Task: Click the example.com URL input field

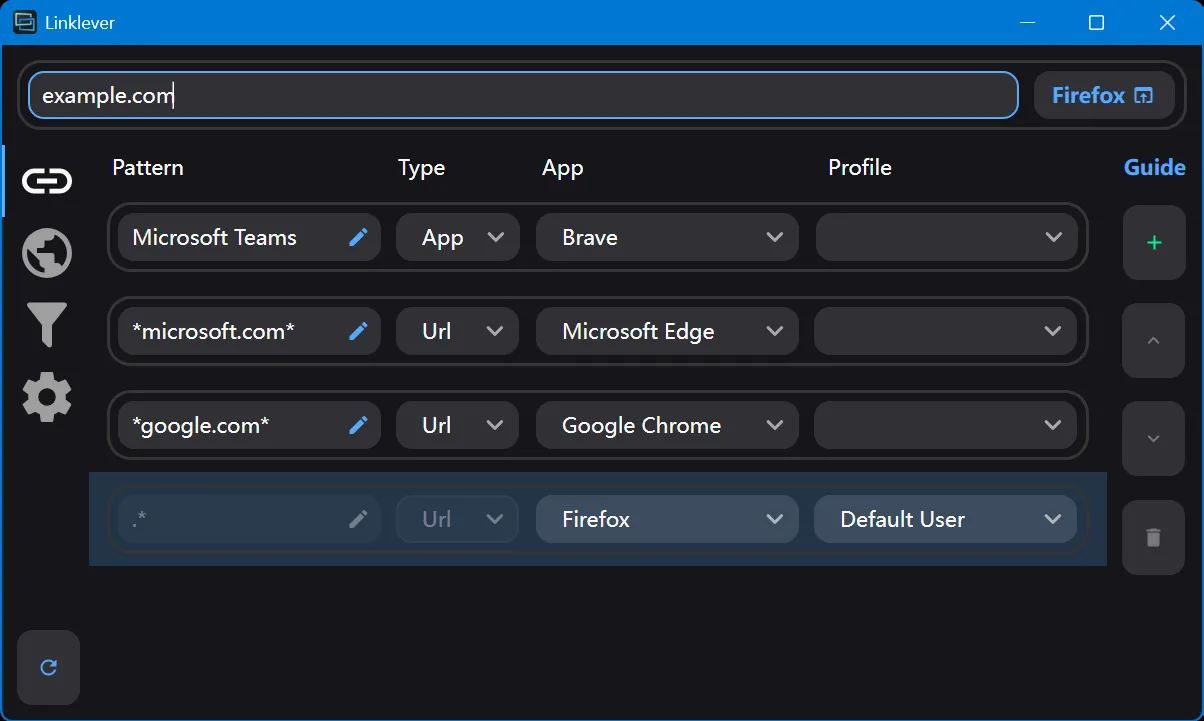Action: [522, 95]
